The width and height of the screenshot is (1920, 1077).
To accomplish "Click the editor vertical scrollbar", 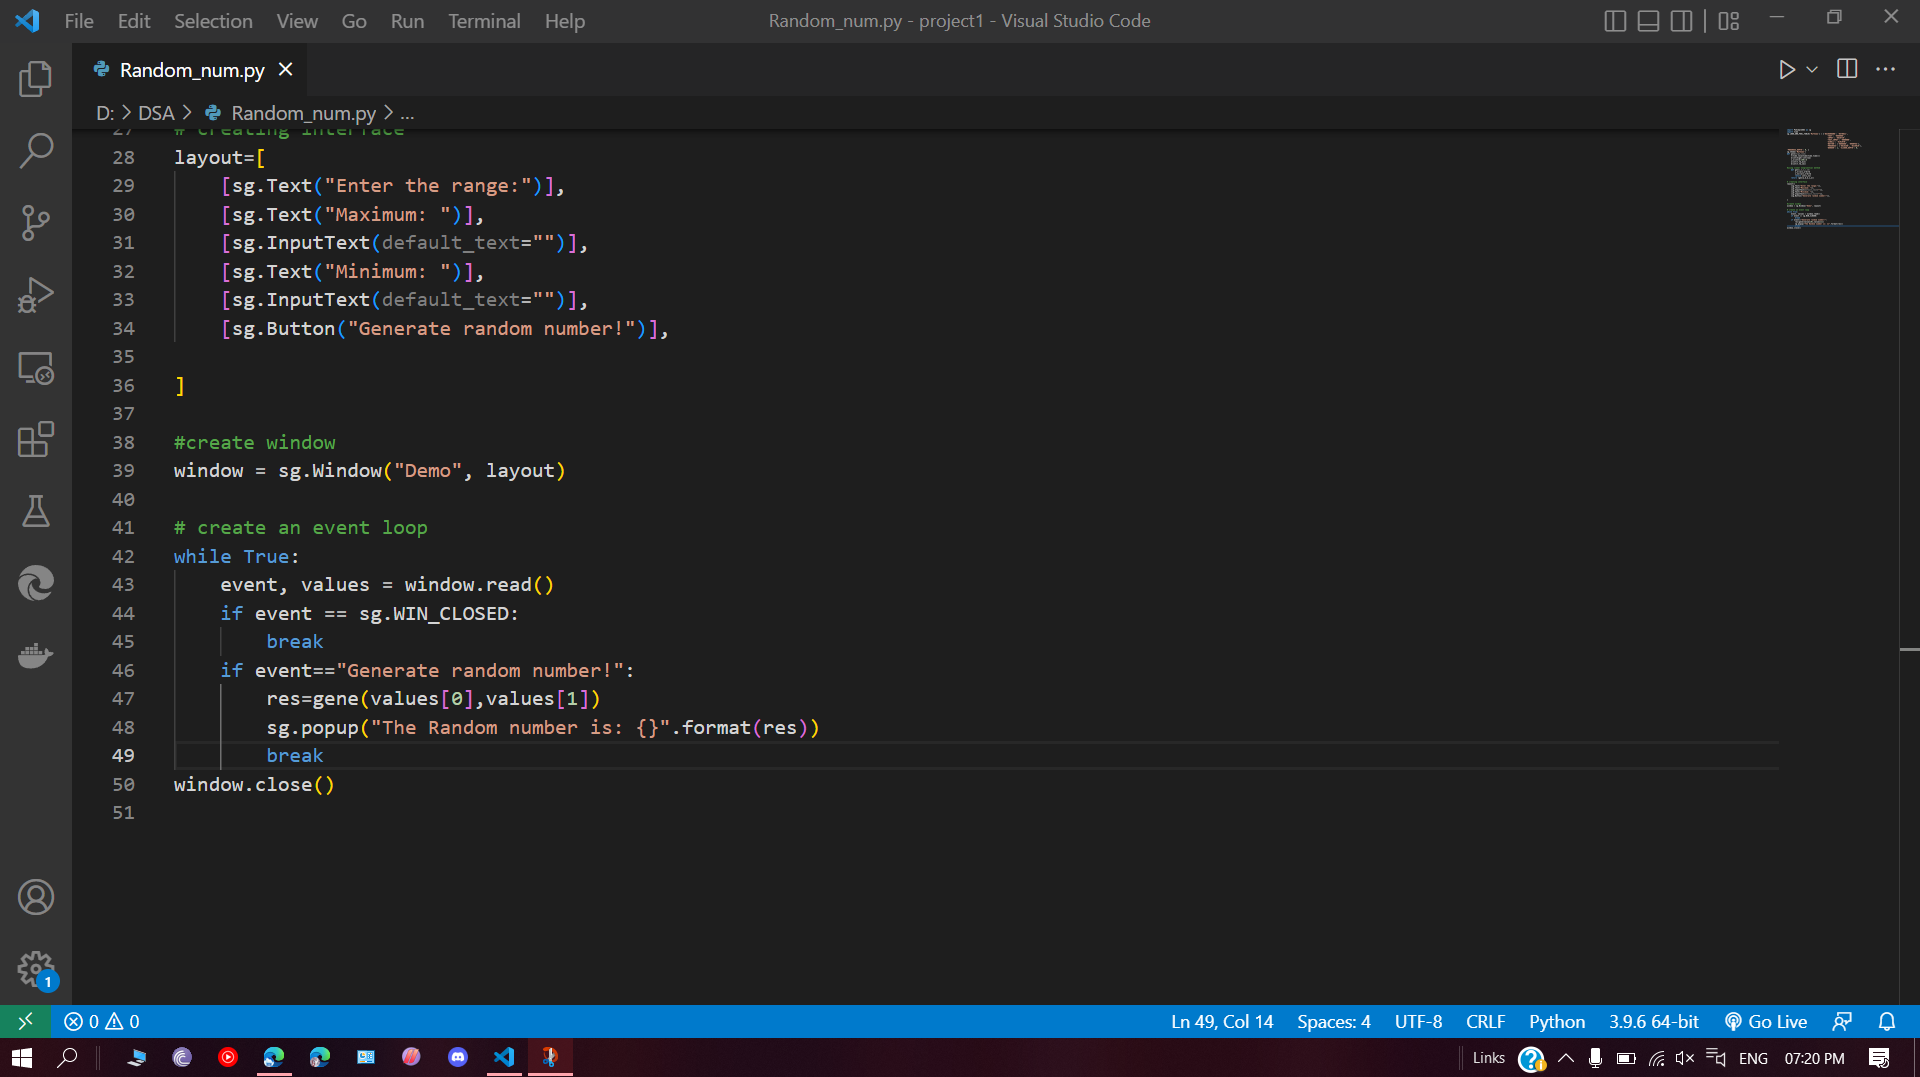I will pos(1909,566).
